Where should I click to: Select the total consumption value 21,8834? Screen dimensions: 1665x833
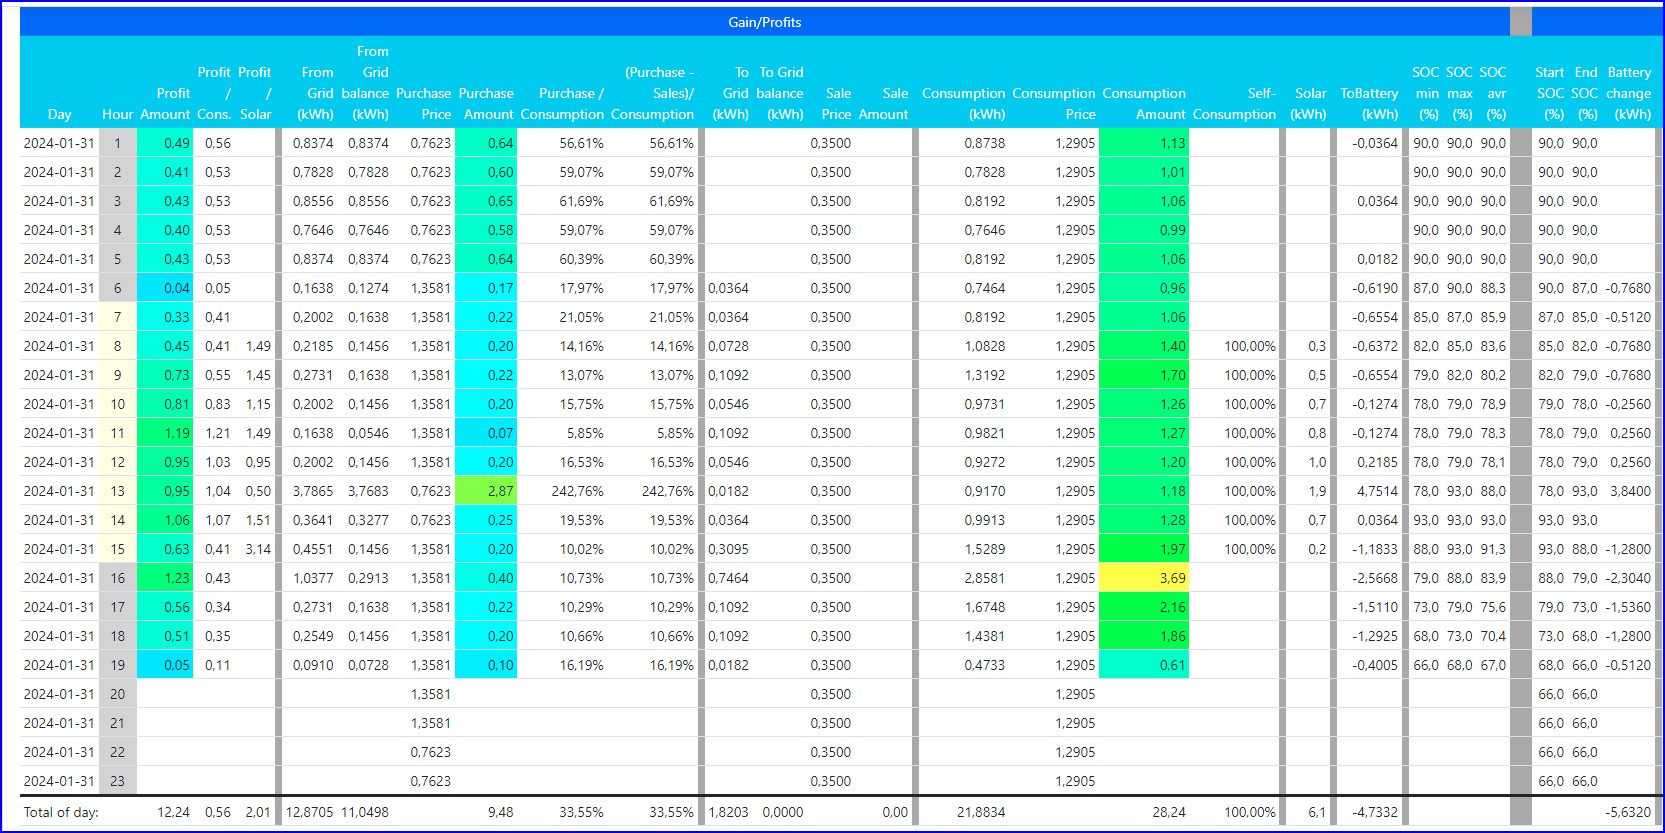click(x=980, y=812)
